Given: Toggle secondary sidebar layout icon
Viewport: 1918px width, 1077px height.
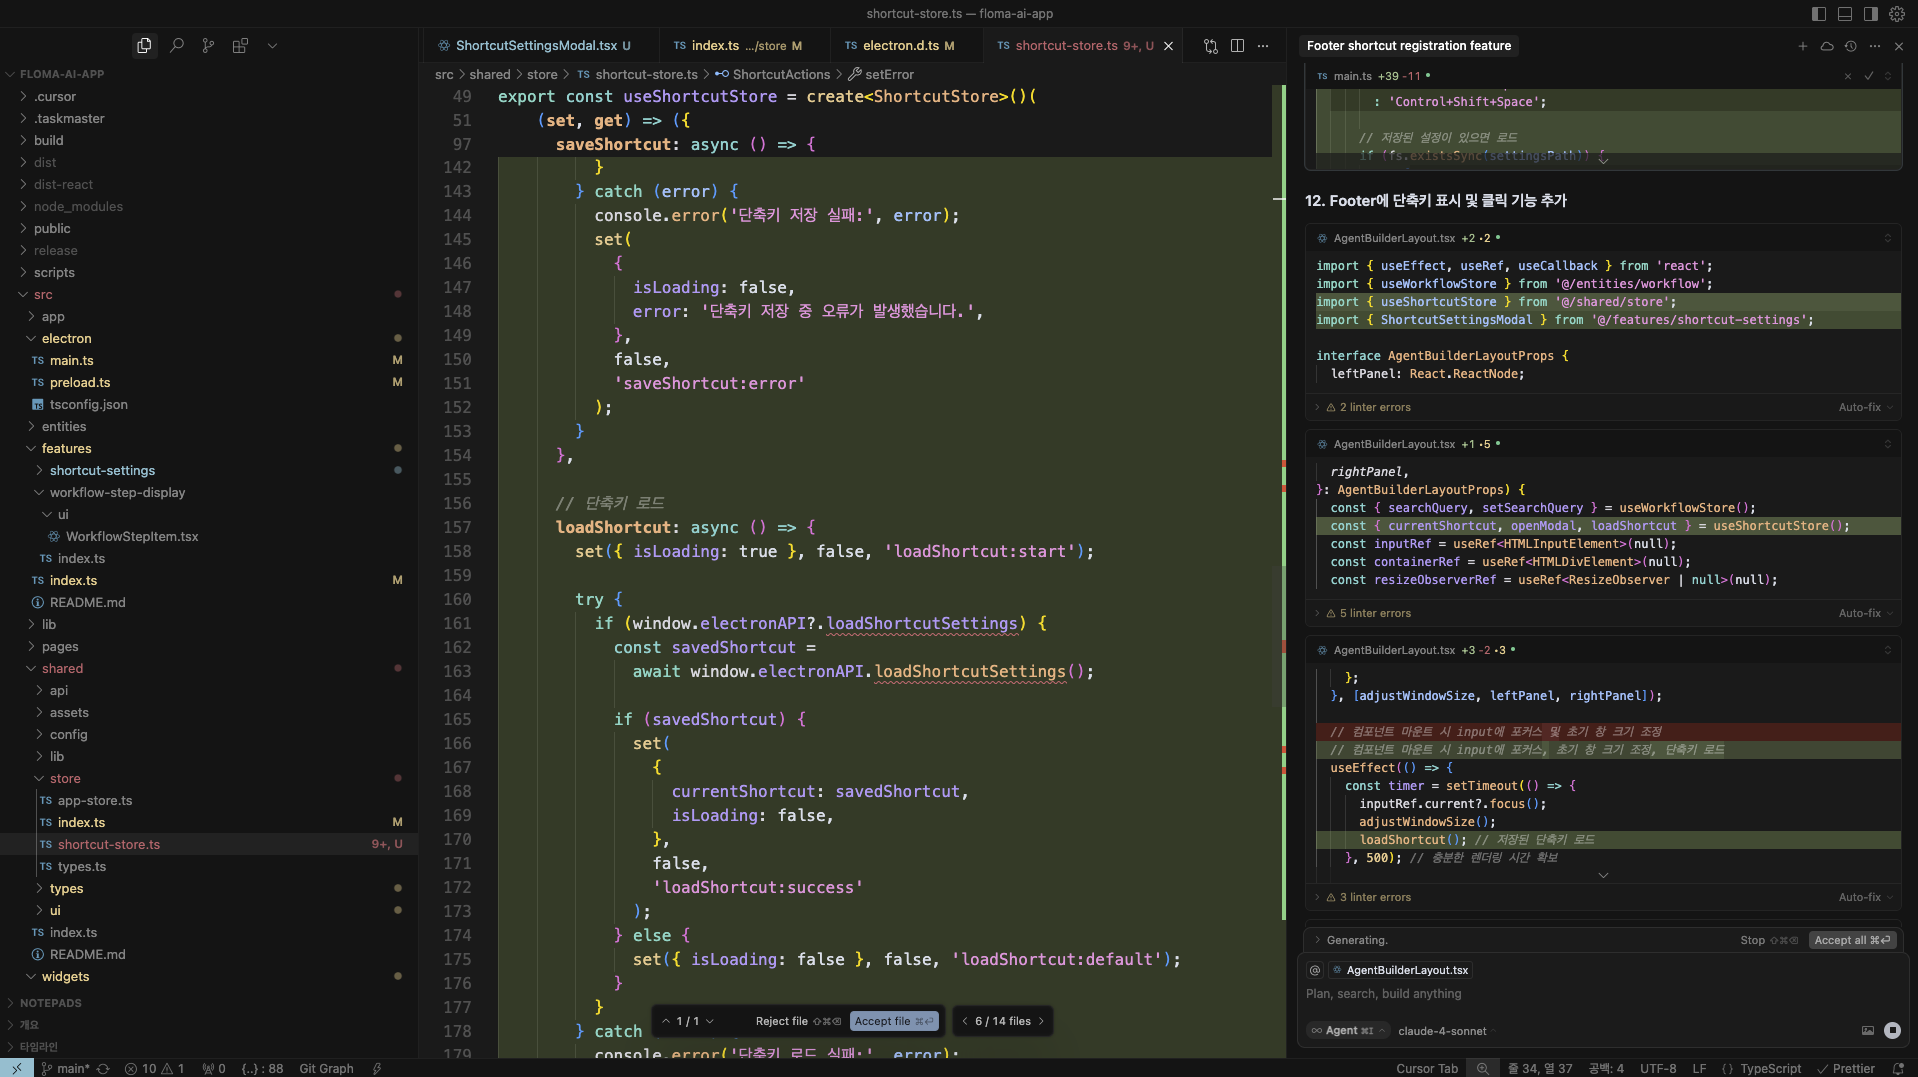Looking at the screenshot, I should [1870, 14].
